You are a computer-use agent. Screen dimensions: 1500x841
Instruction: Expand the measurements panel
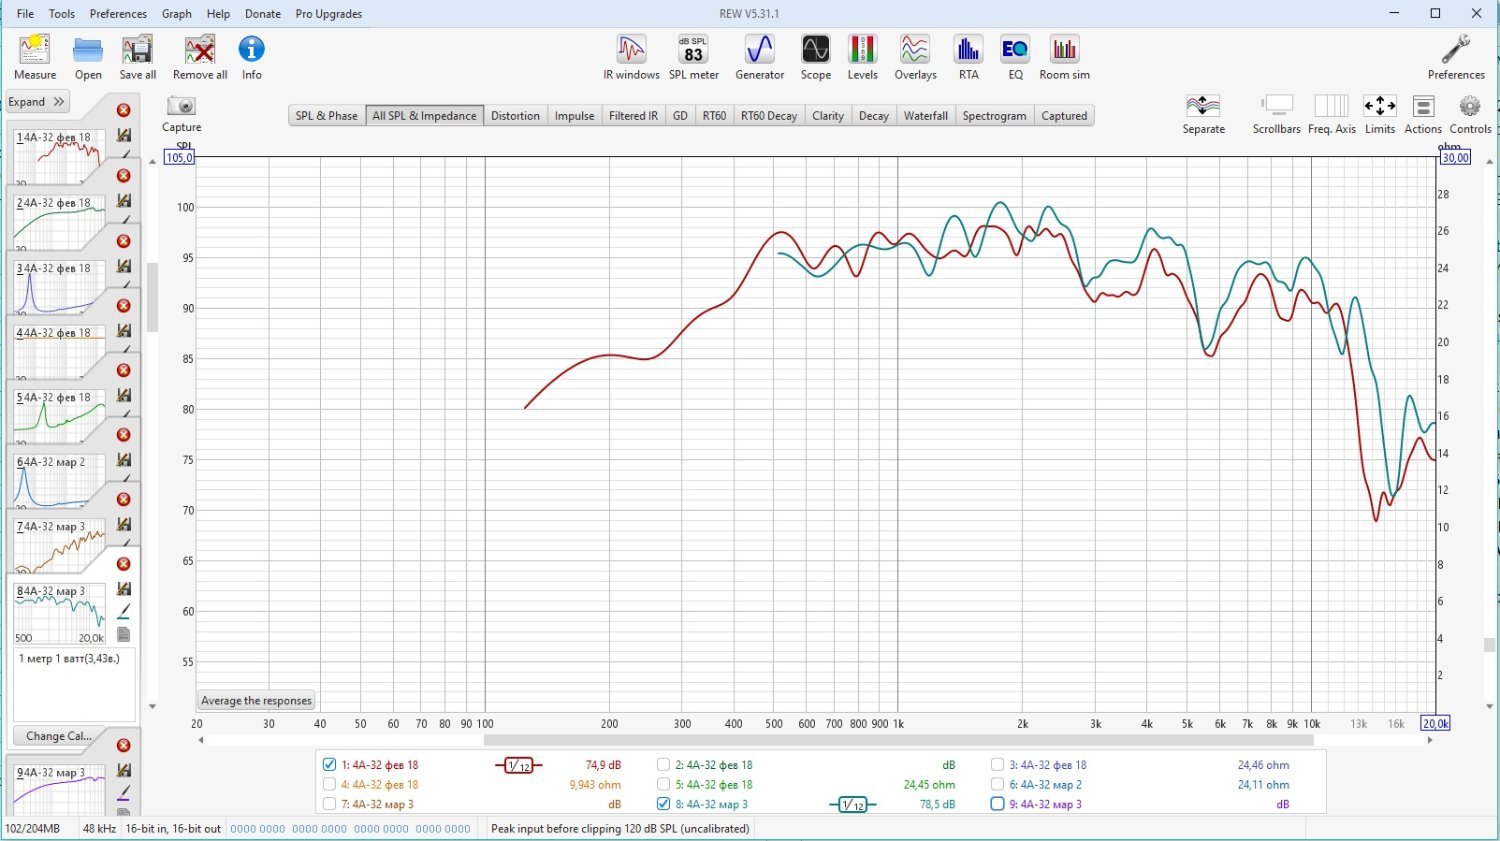click(x=37, y=102)
